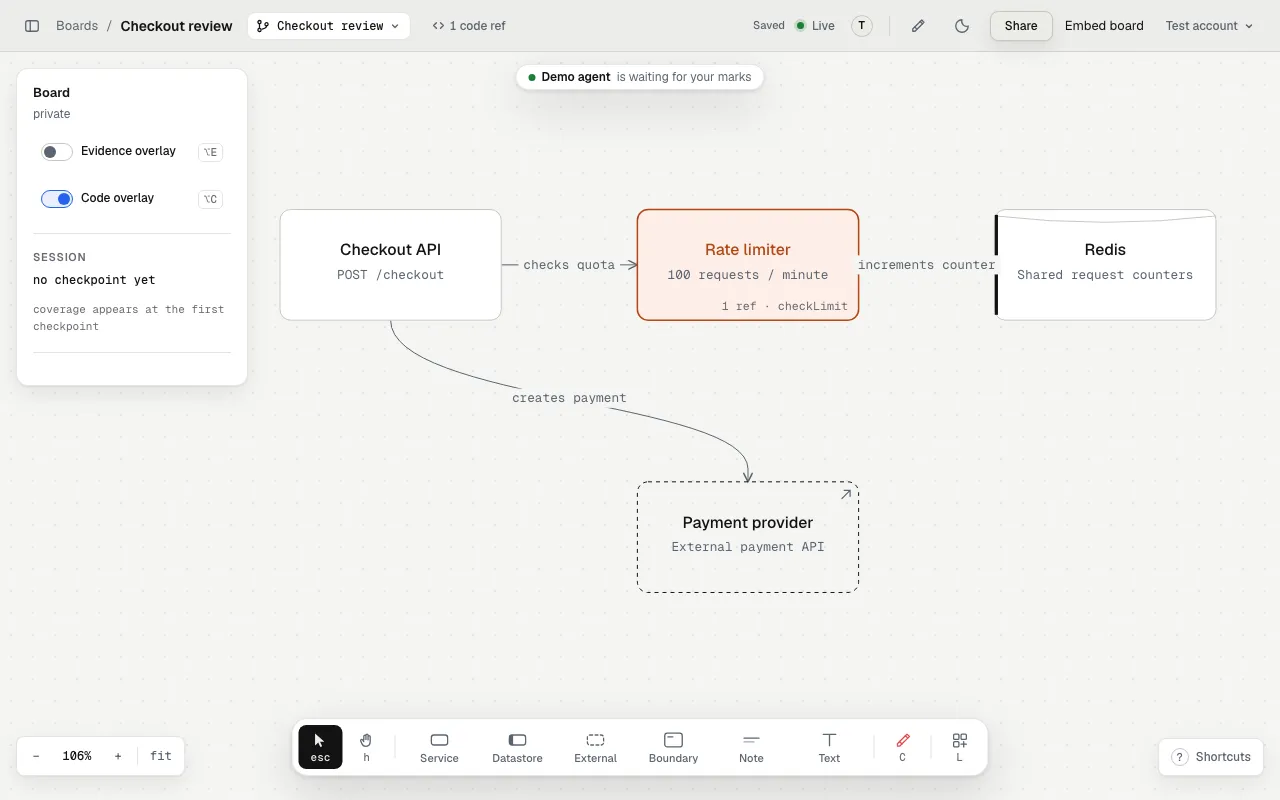Select the Payment provider node
The width and height of the screenshot is (1280, 800).
pos(748,537)
